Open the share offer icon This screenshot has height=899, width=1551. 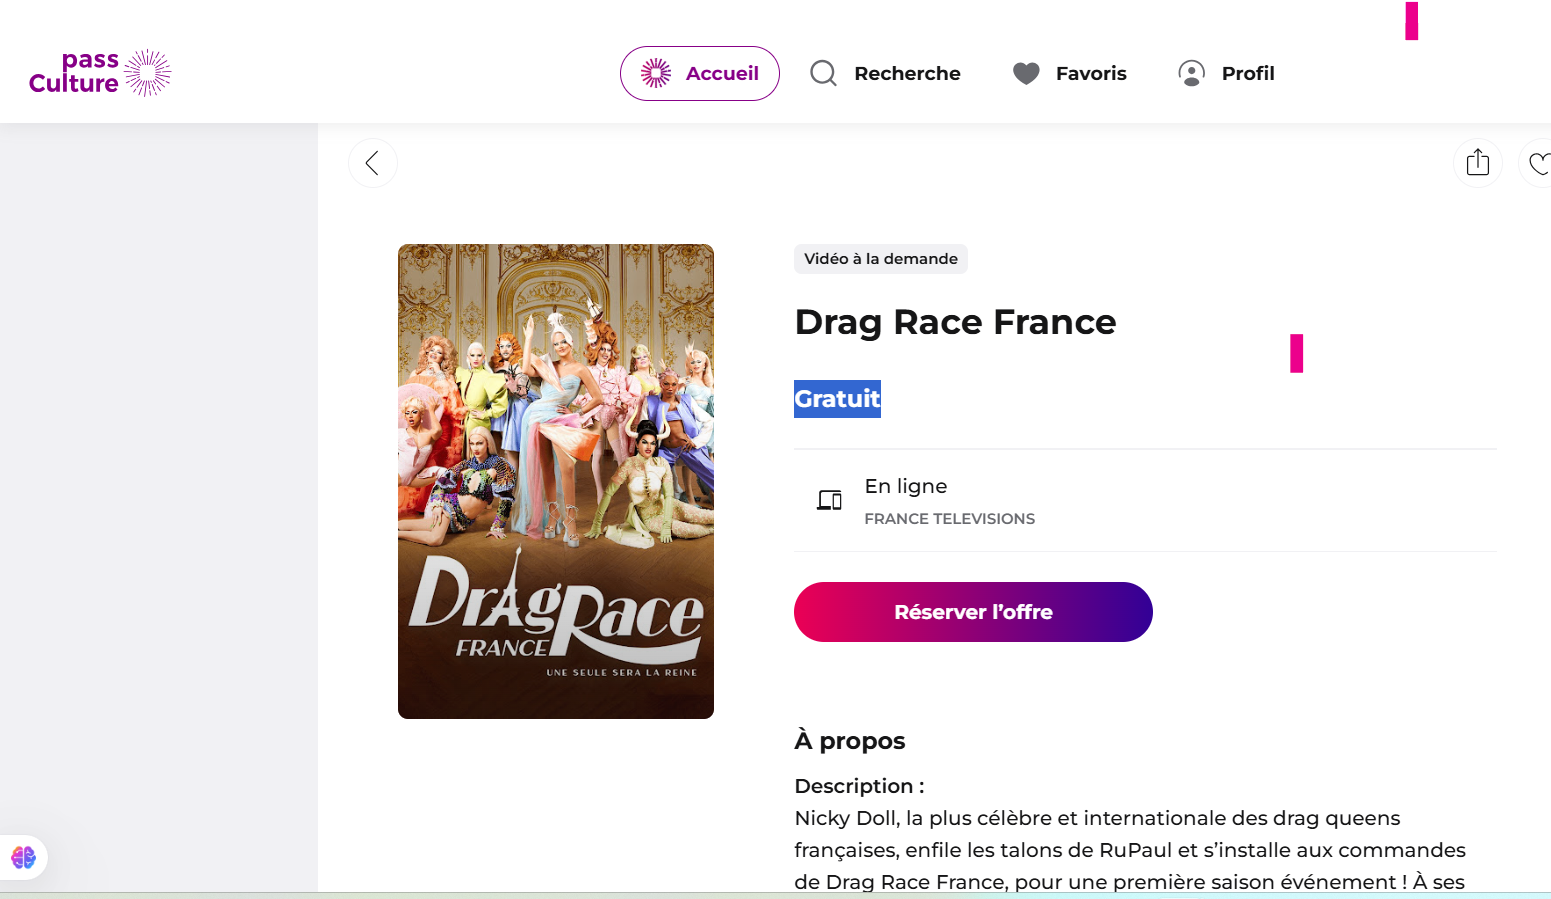coord(1477,163)
